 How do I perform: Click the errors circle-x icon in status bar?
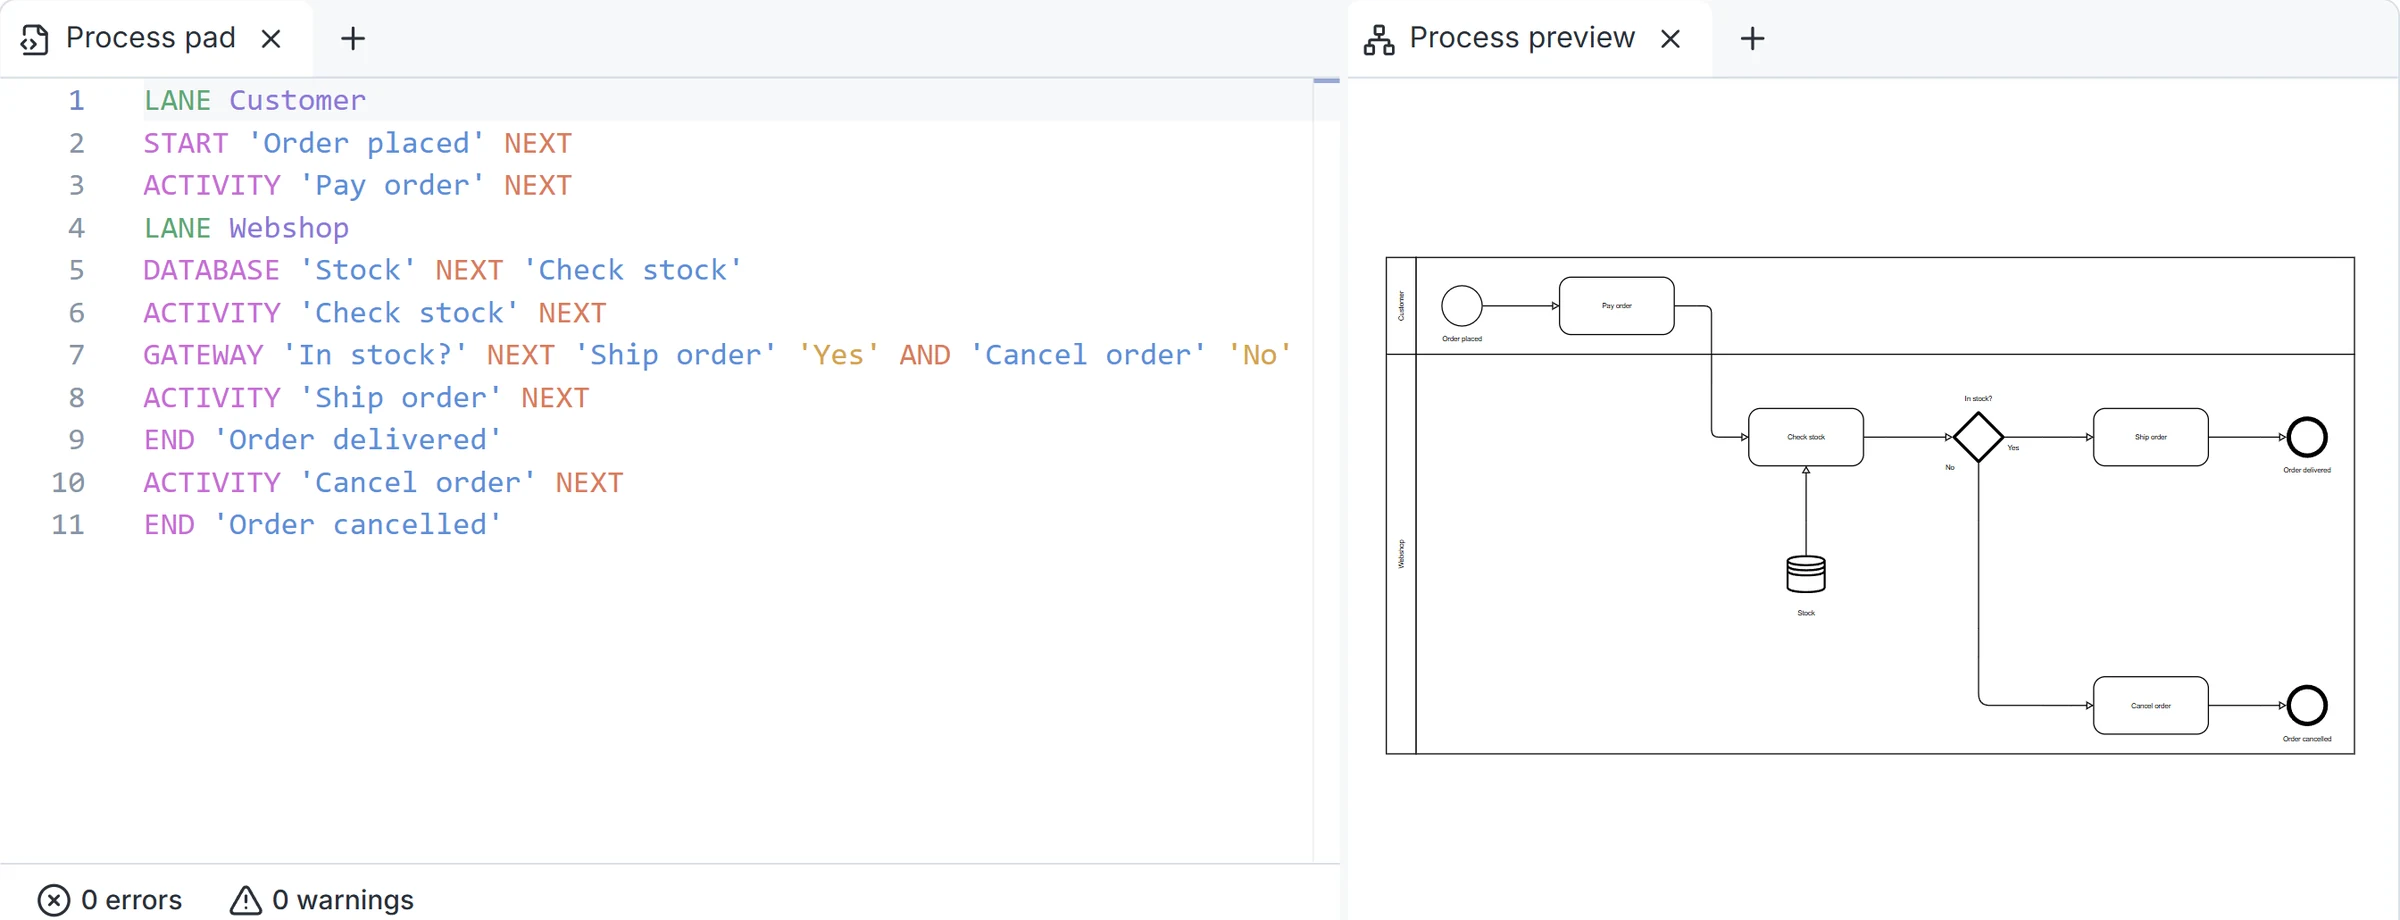[54, 900]
